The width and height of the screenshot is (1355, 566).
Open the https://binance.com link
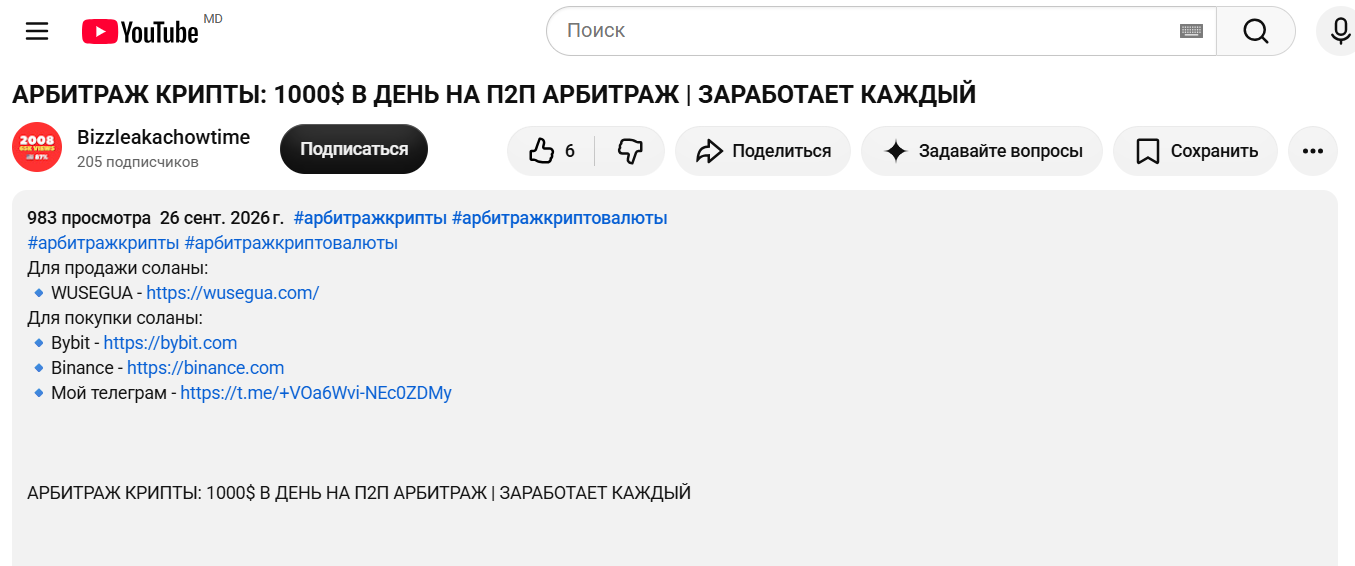point(205,368)
